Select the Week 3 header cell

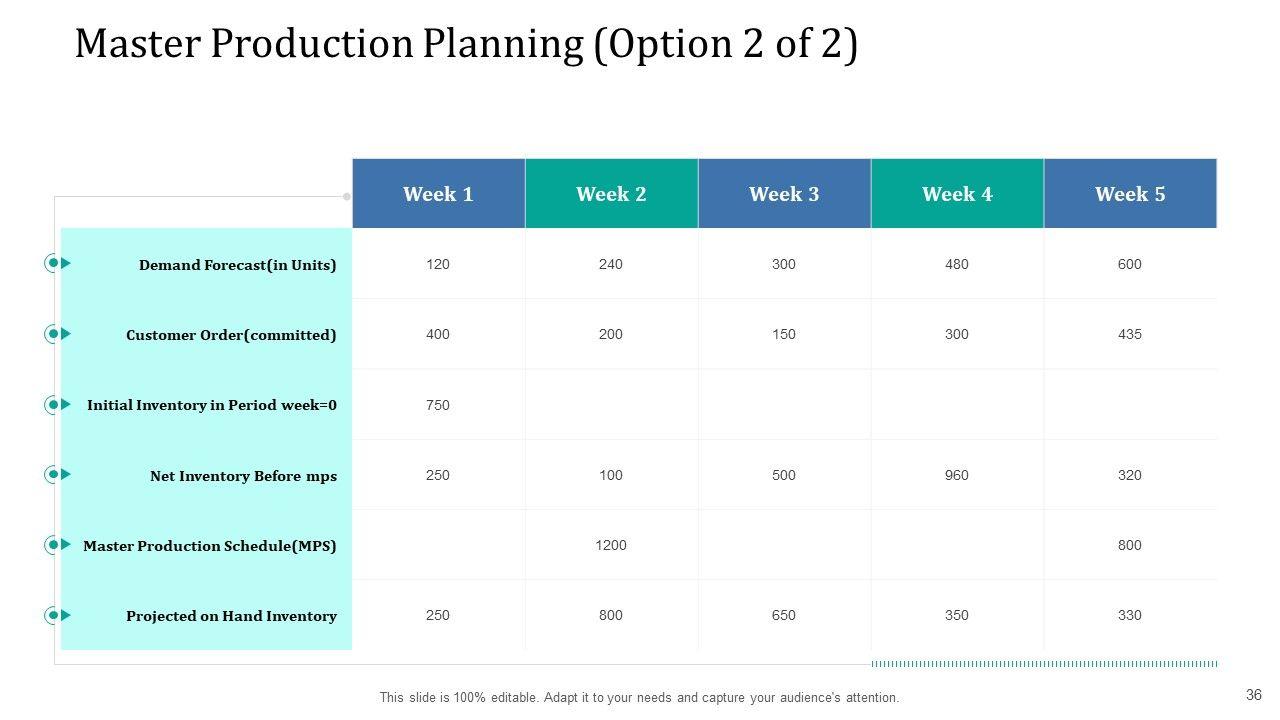[784, 194]
